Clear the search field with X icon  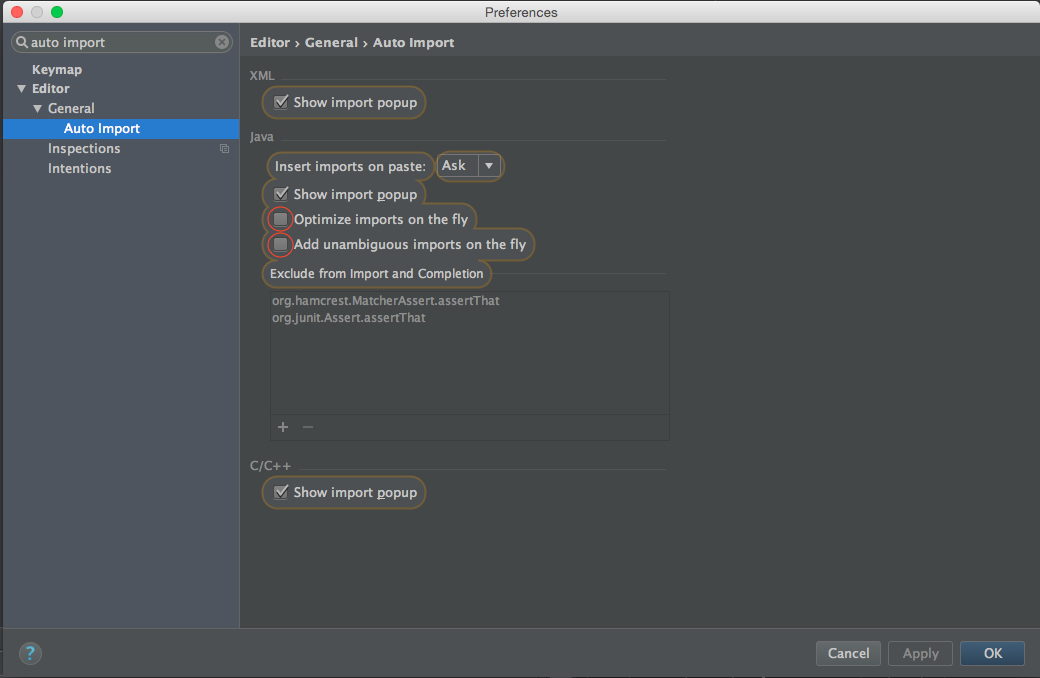pyautogui.click(x=222, y=42)
